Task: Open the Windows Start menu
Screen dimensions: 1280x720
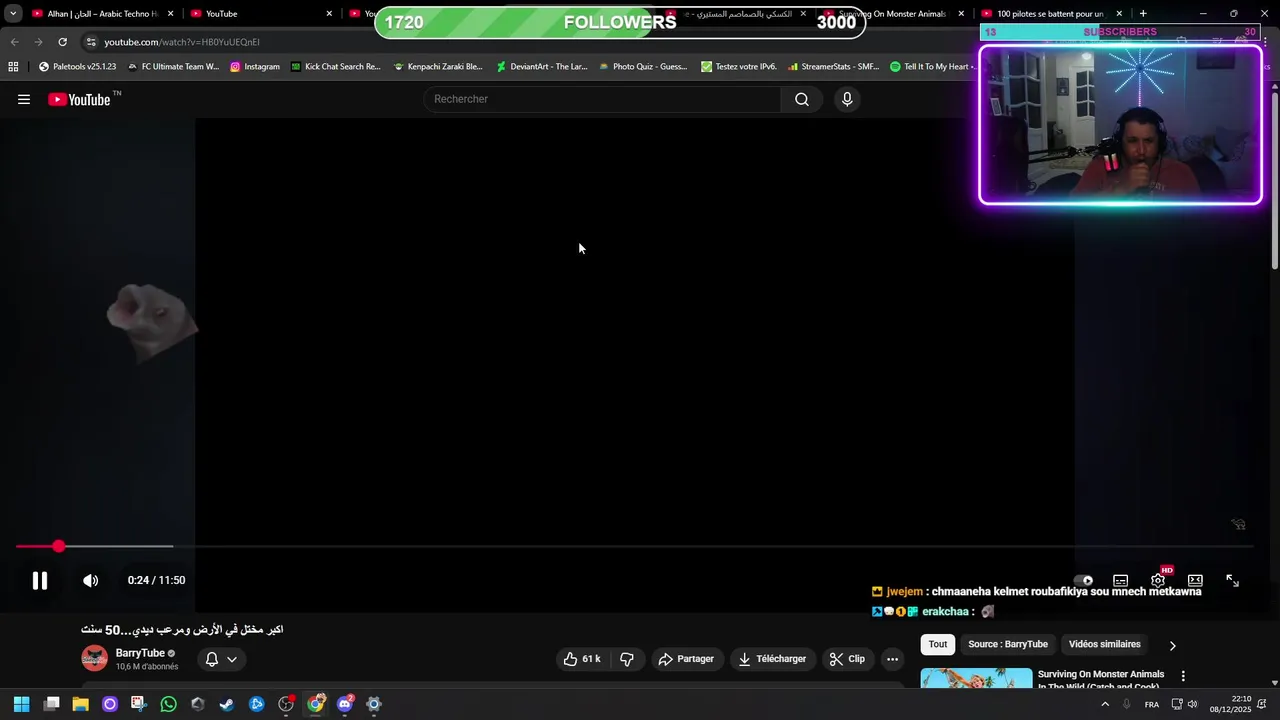Action: tap(22, 704)
